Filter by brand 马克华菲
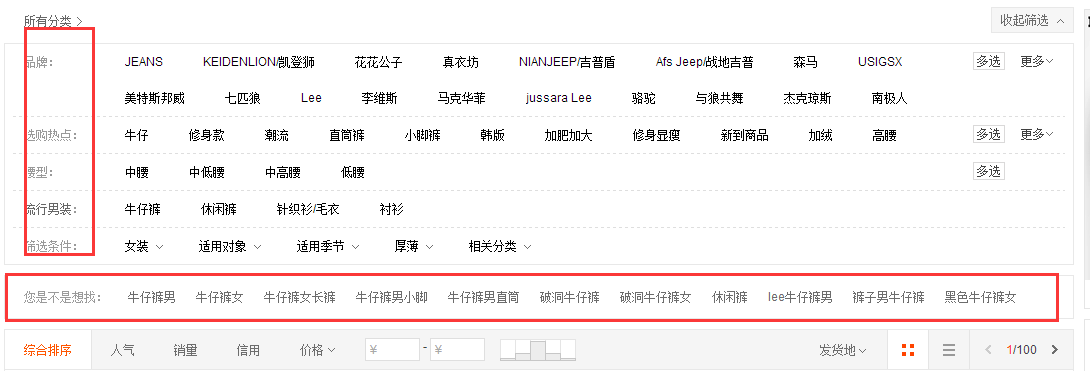Screen dimensions: 1090x371 point(462,98)
